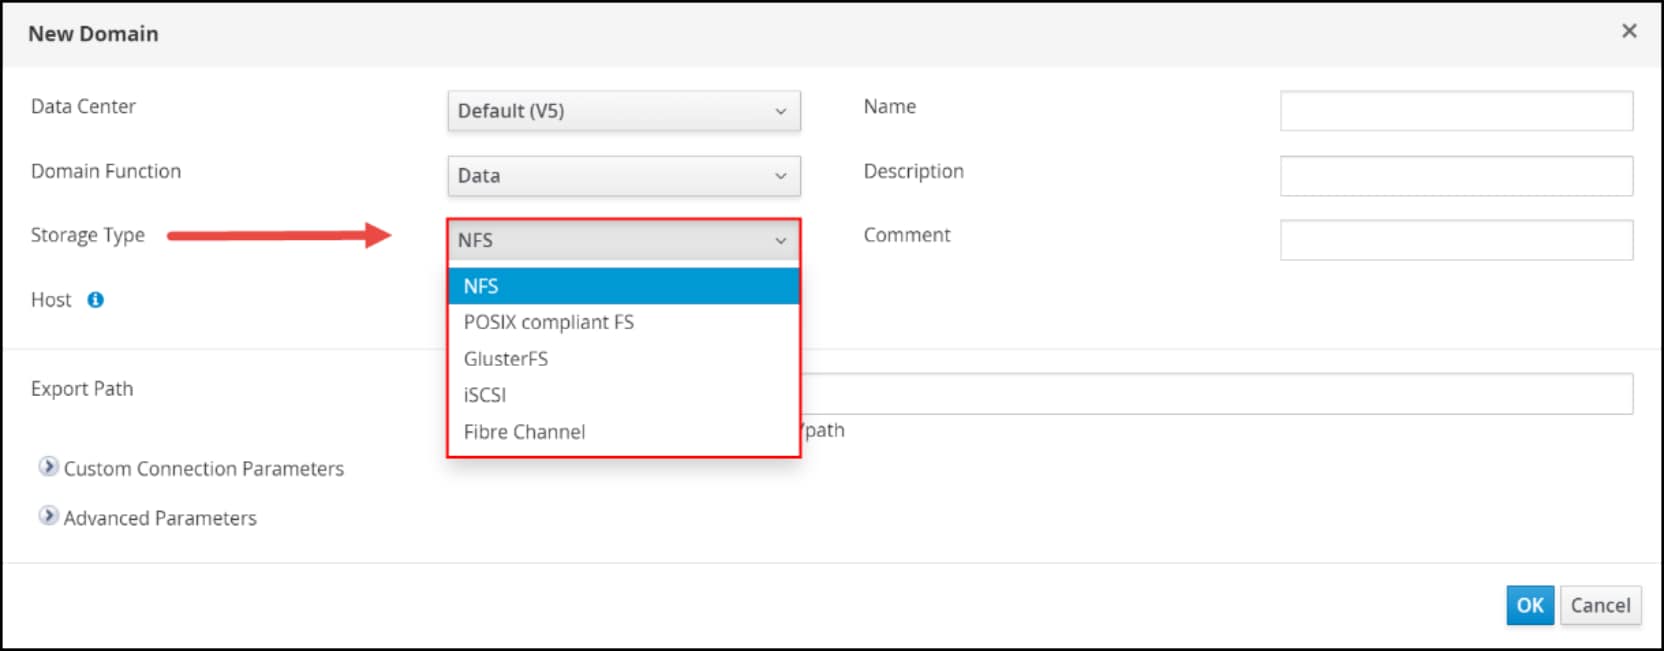Screen dimensions: 1664x651
Task: Expand Custom Connection Parameters section
Action: click(x=48, y=467)
